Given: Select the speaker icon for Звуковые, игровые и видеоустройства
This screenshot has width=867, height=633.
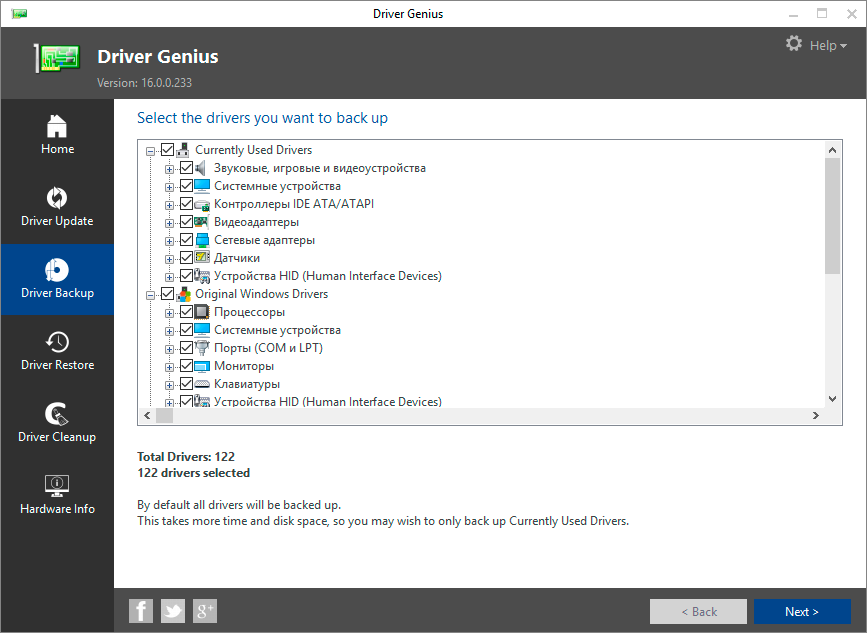Looking at the screenshot, I should pos(201,168).
